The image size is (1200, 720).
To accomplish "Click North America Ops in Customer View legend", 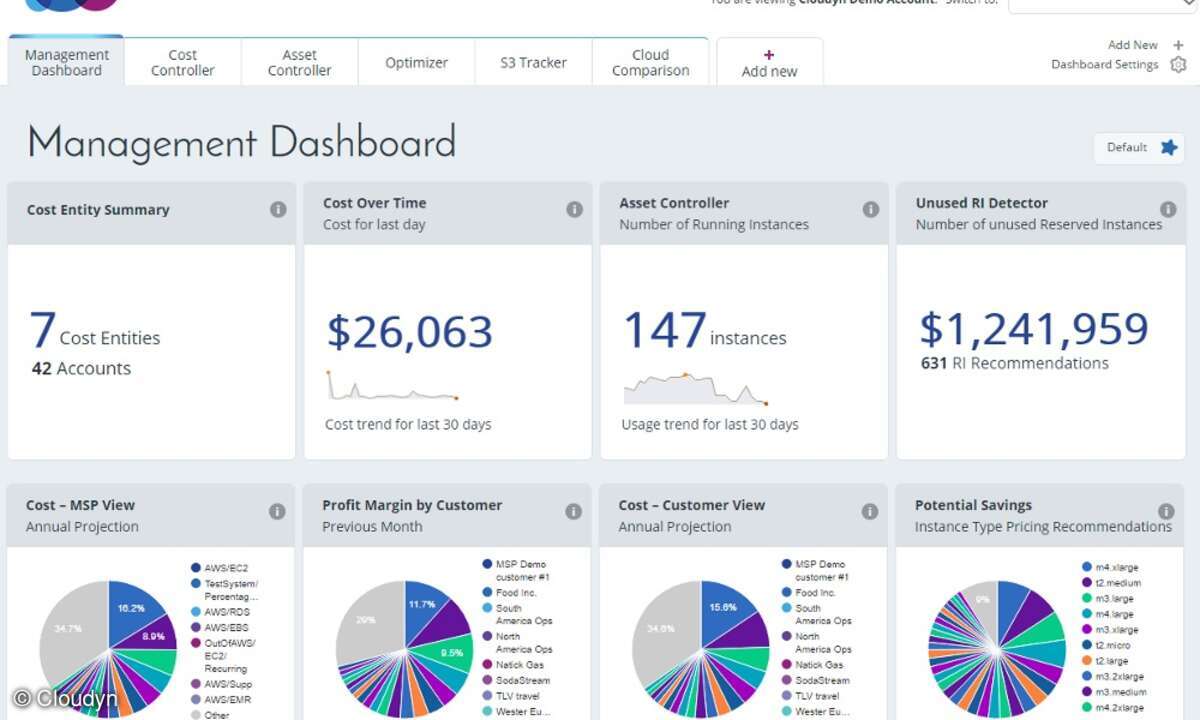I will point(817,642).
